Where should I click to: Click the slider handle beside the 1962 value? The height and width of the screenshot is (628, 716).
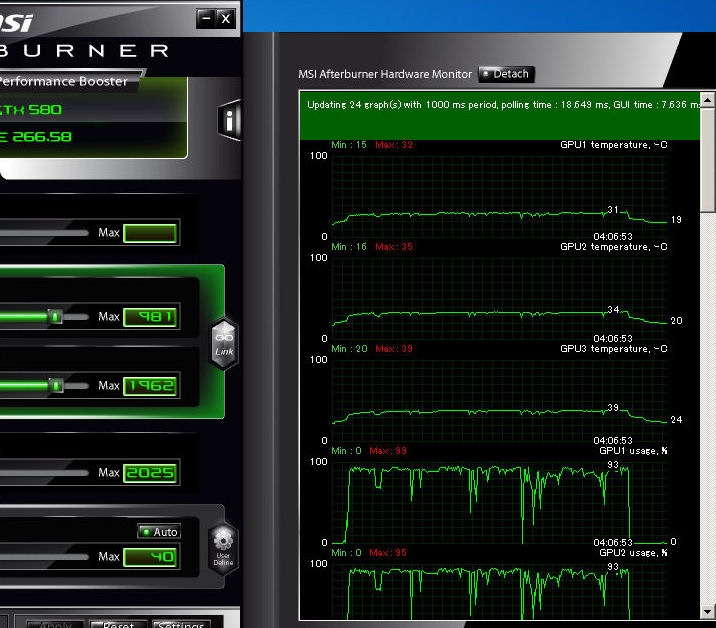click(x=56, y=385)
